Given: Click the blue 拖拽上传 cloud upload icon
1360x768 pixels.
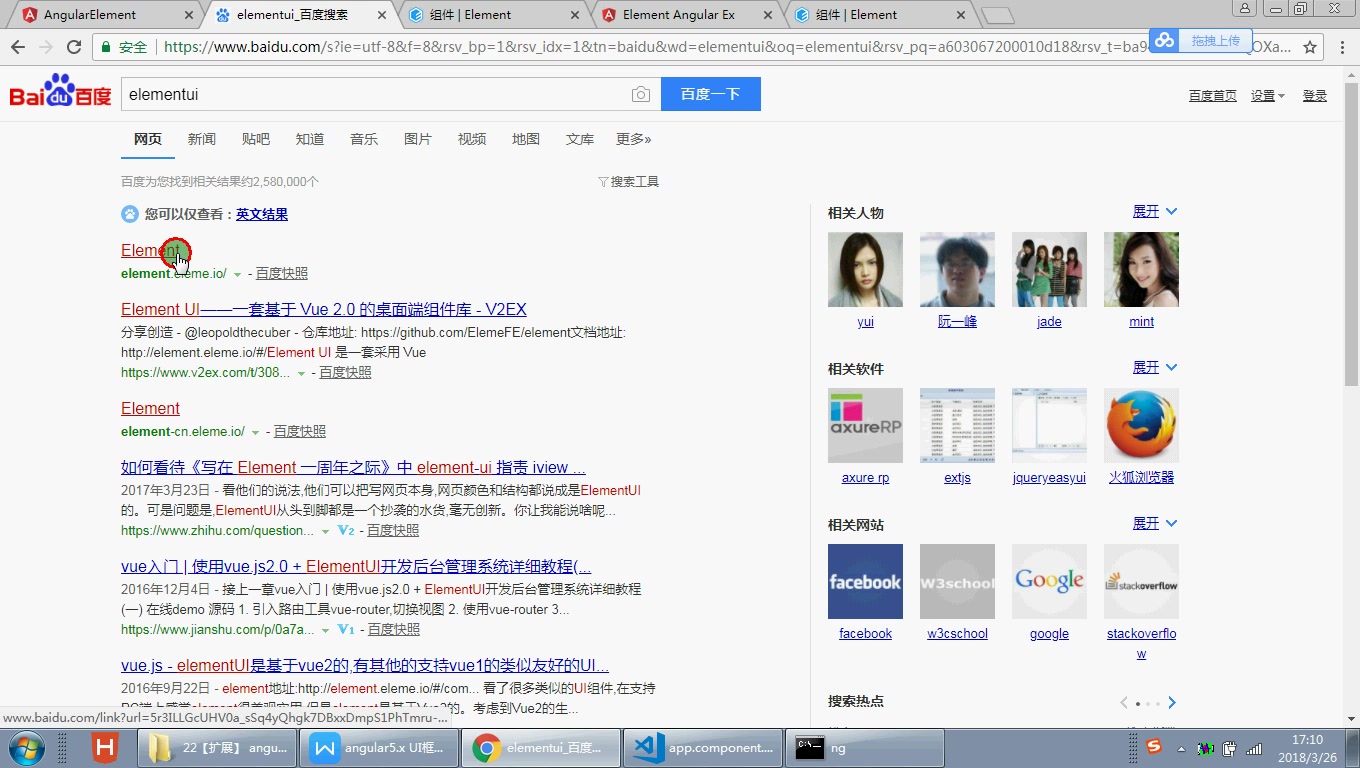Looking at the screenshot, I should (1163, 41).
